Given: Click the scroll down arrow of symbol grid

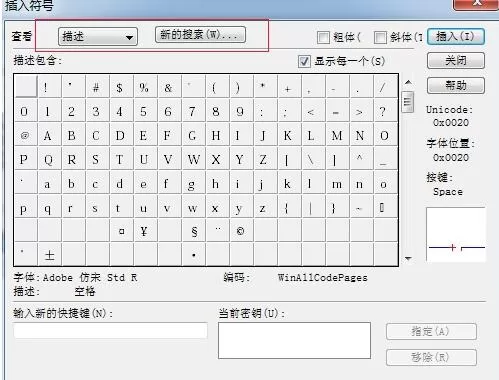Looking at the screenshot, I should [x=408, y=258].
